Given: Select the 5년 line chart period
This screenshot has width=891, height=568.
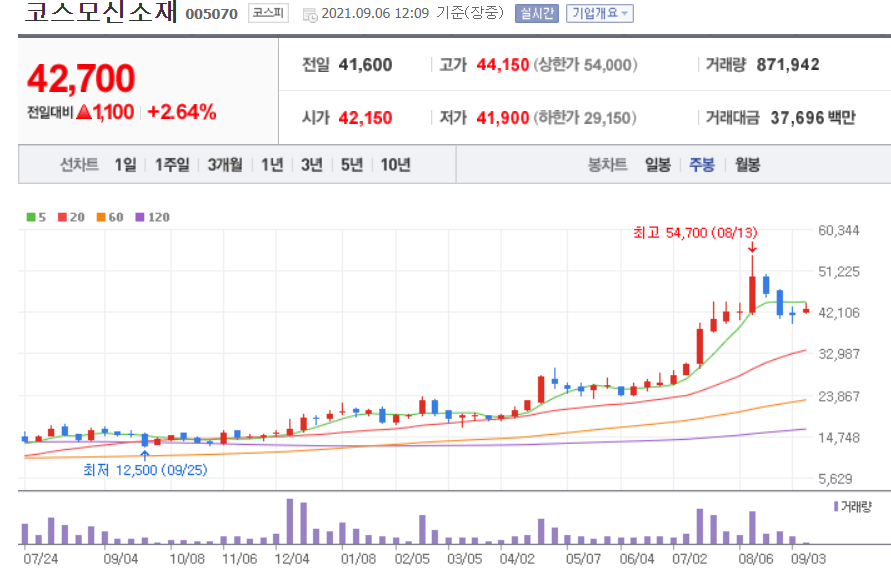Looking at the screenshot, I should (352, 165).
